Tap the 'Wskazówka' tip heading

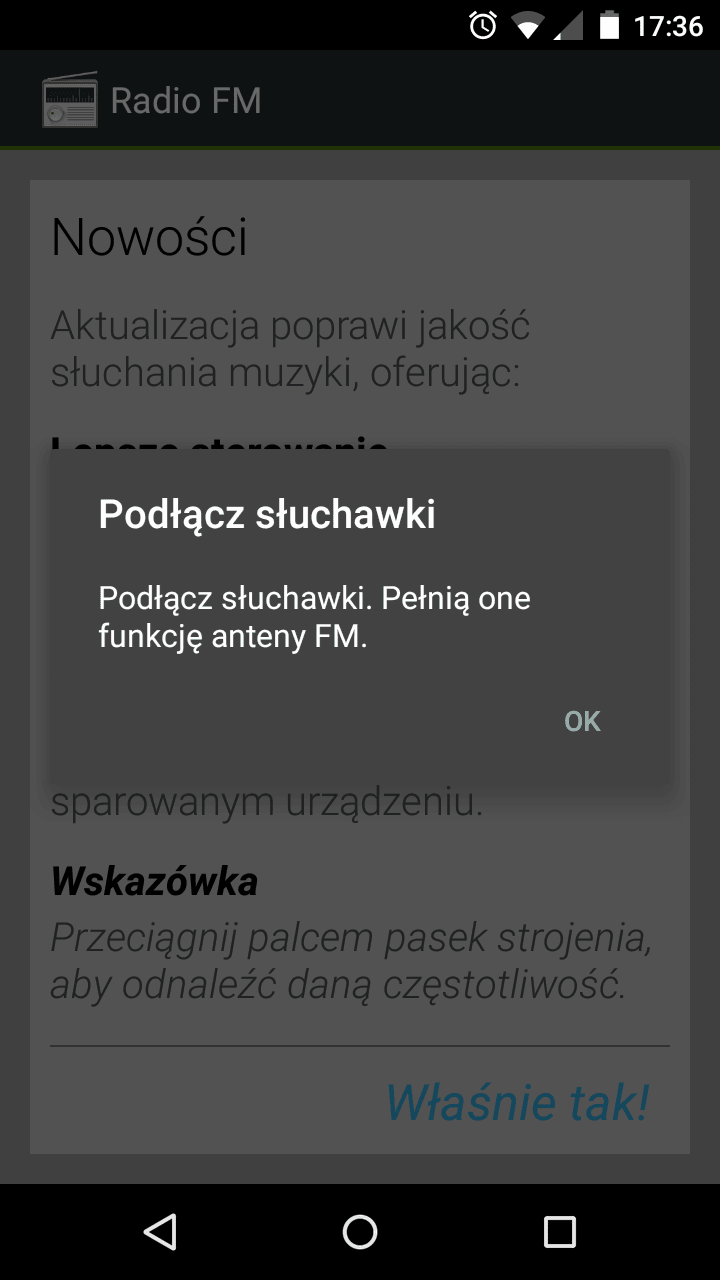154,881
